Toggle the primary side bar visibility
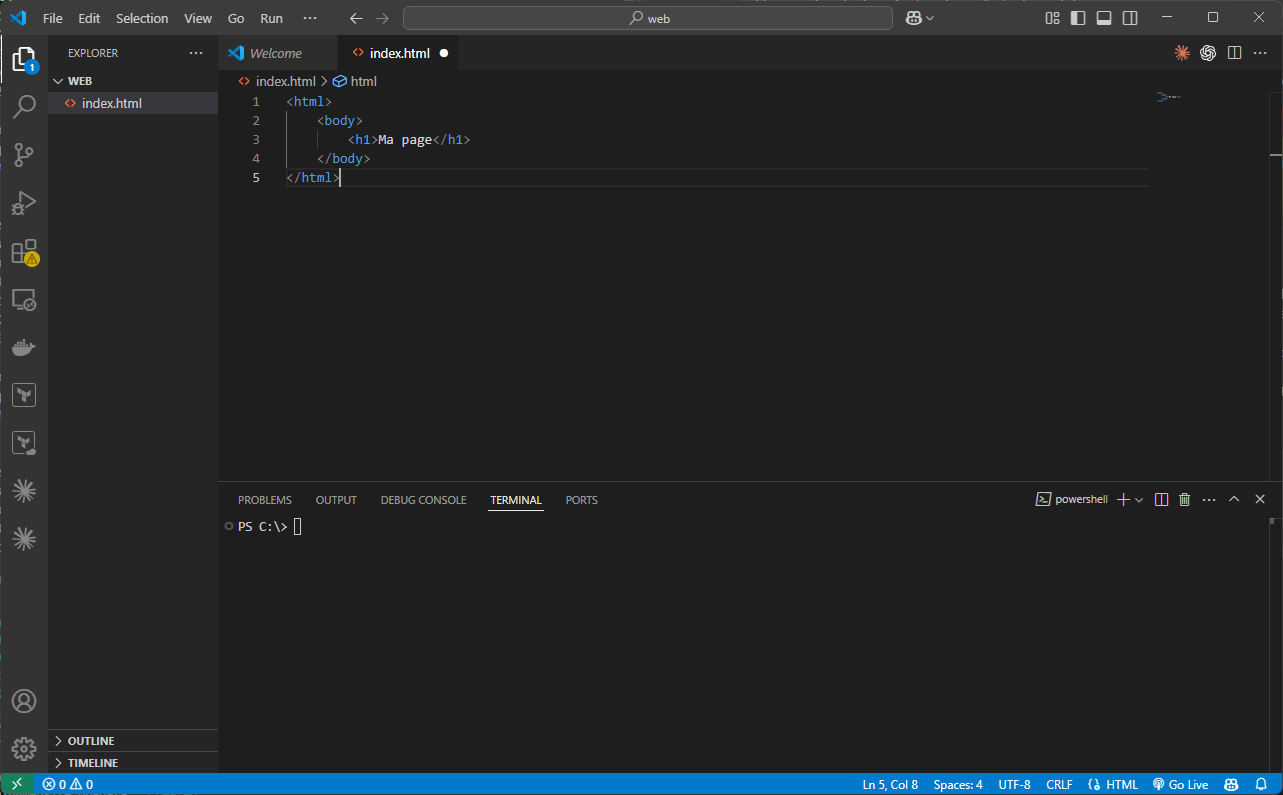Image resolution: width=1283 pixels, height=795 pixels. point(1078,18)
